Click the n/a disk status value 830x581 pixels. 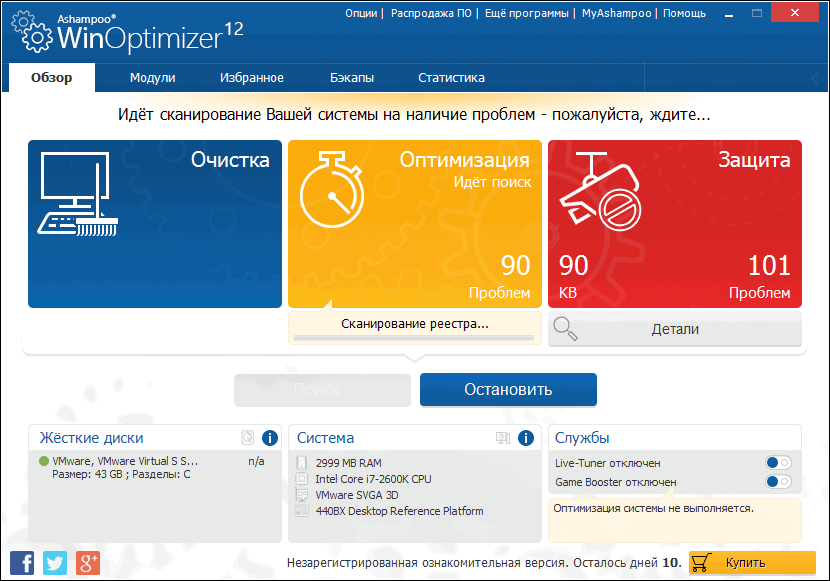click(256, 461)
